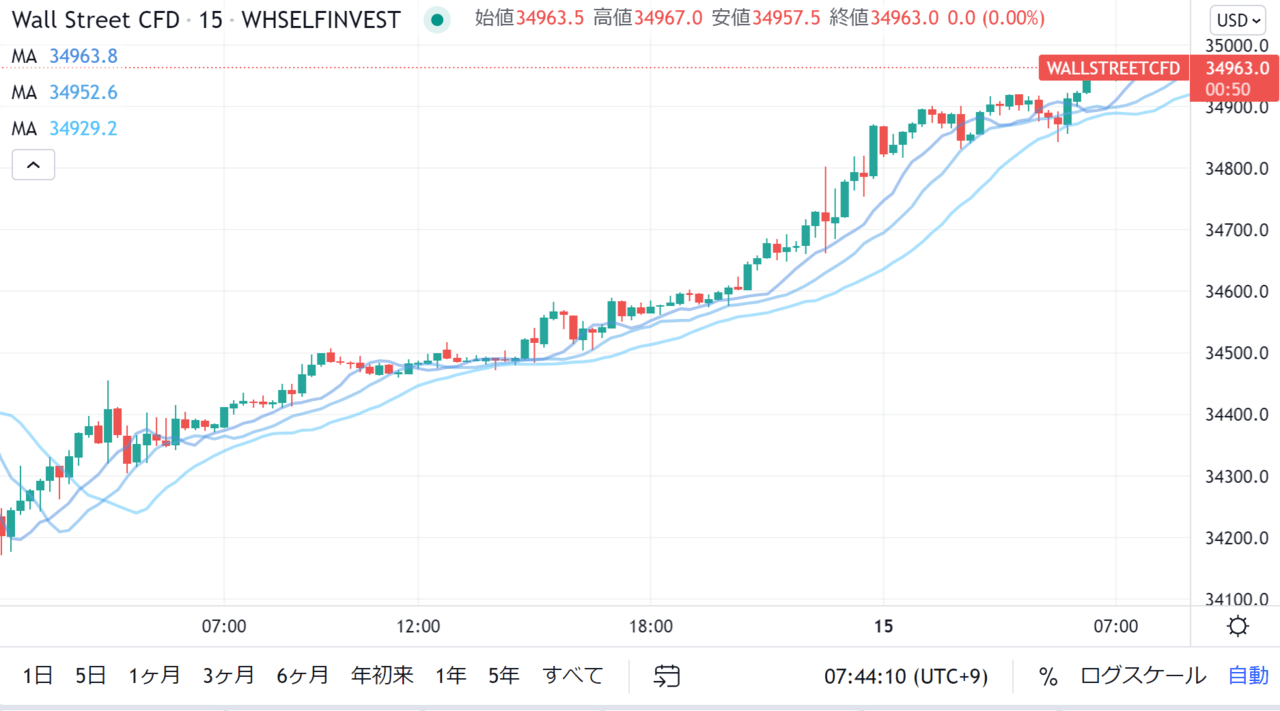The width and height of the screenshot is (1280, 711).
Task: Click the 高値 34967.0 high value
Action: point(649,19)
